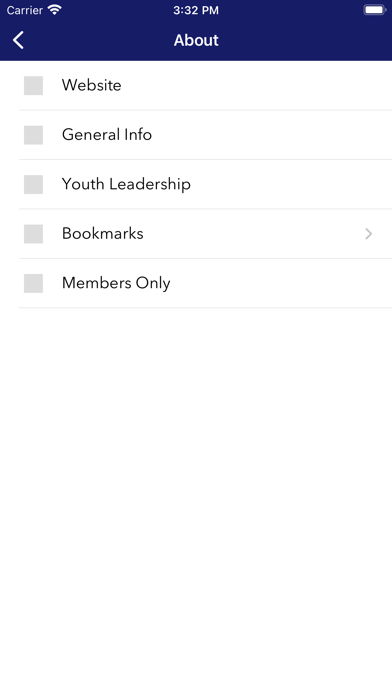Tap the gray icon beside Youth Leadership
This screenshot has height=696, width=392.
tap(33, 184)
